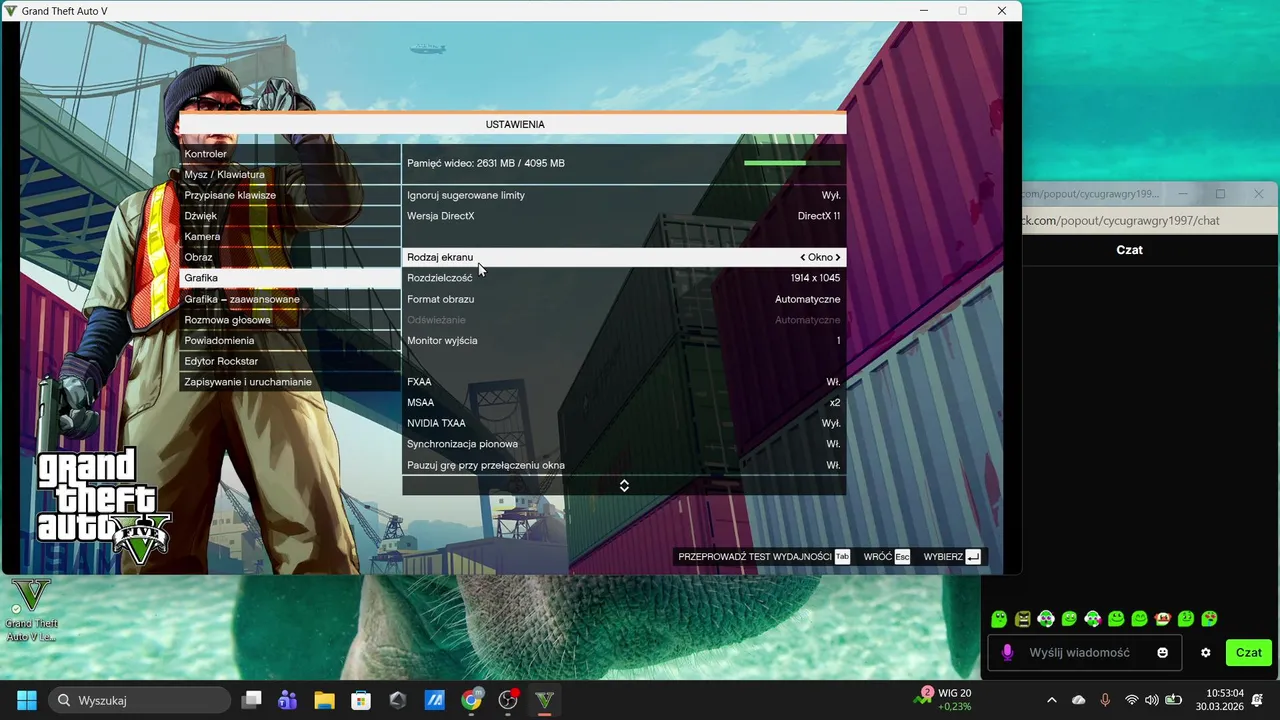This screenshot has width=1280, height=720.
Task: Open the emoji picker smiley in the message box
Action: [x=1162, y=653]
